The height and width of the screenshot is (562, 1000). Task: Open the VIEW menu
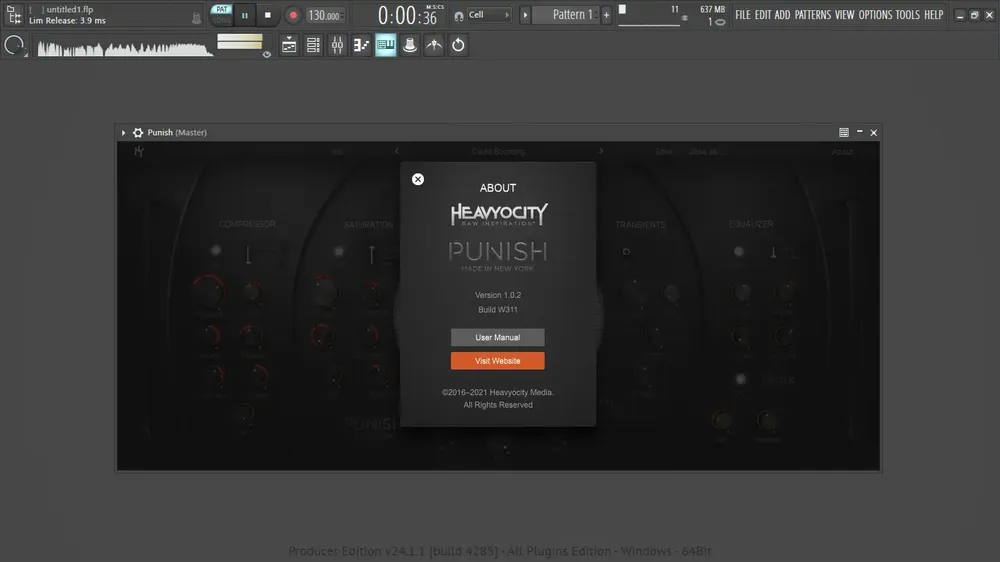(x=844, y=15)
